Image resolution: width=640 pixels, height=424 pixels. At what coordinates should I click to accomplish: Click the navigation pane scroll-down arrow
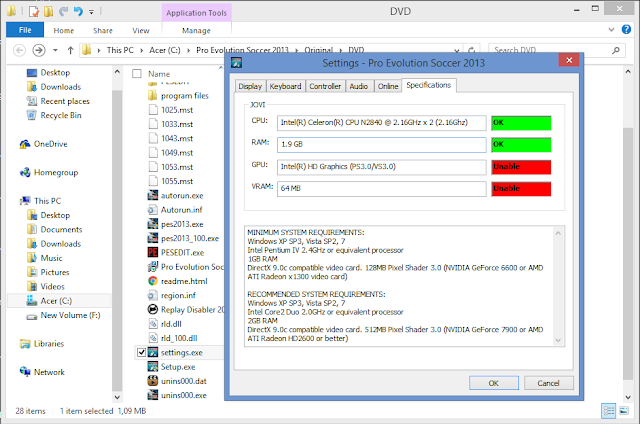click(117, 397)
